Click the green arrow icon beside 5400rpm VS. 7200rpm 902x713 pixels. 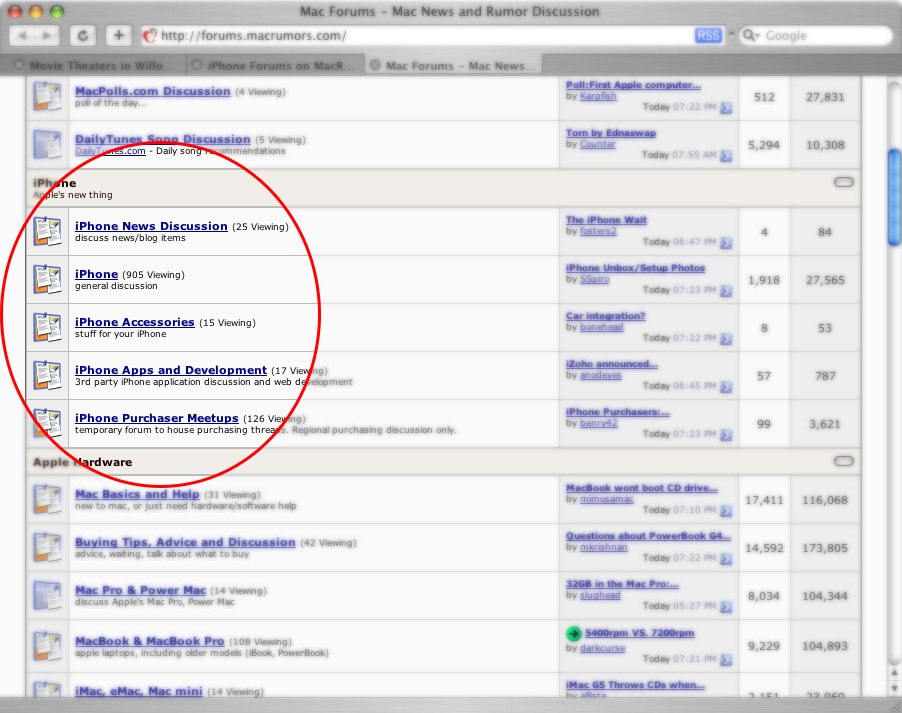click(574, 634)
